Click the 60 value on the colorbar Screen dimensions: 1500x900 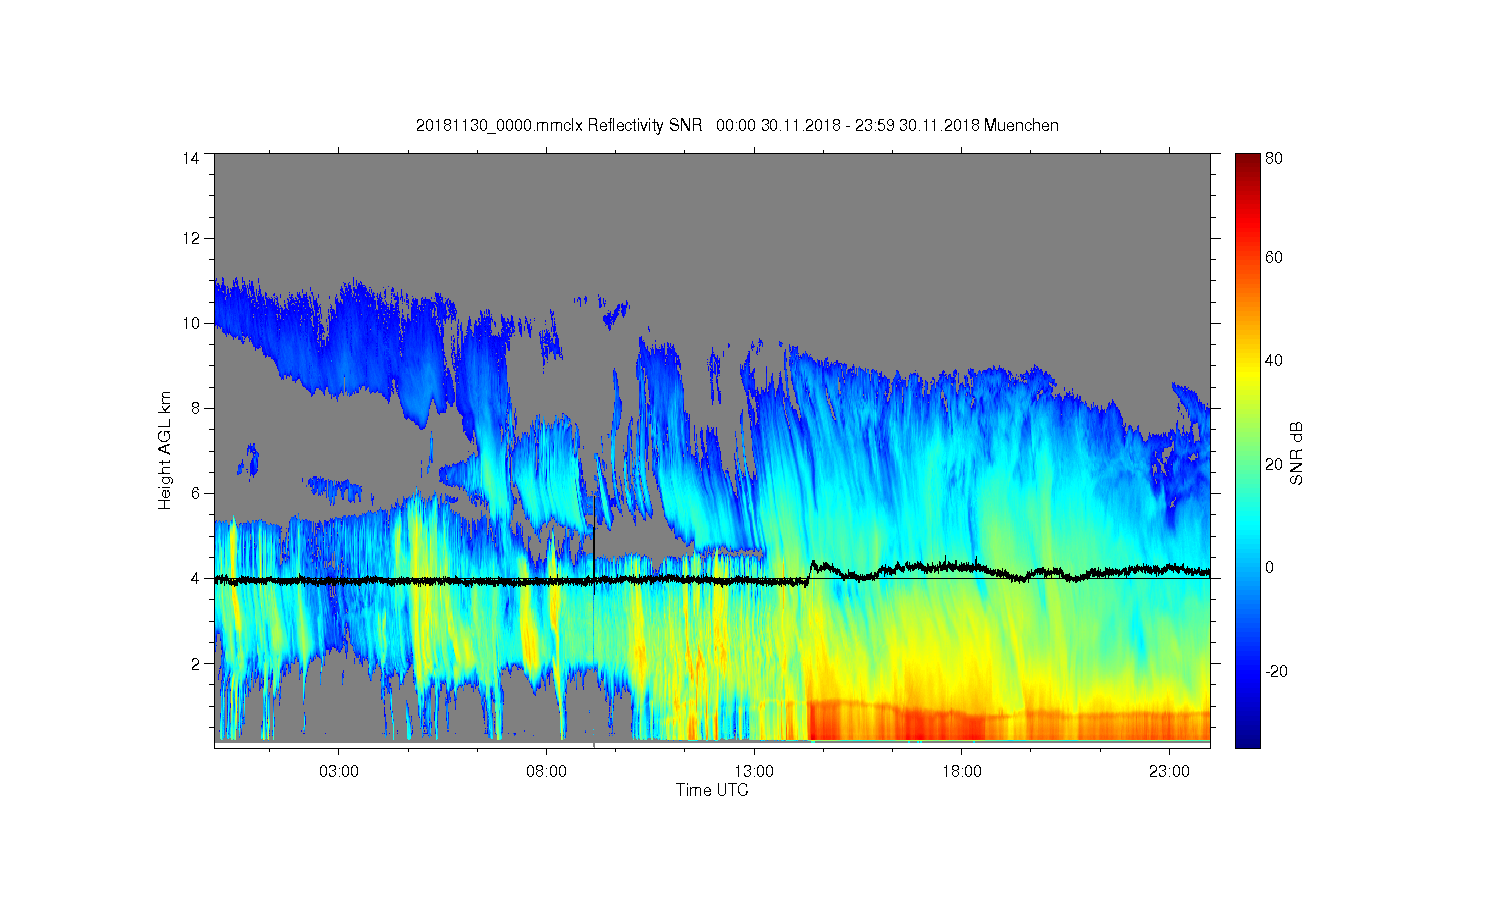(x=1274, y=257)
